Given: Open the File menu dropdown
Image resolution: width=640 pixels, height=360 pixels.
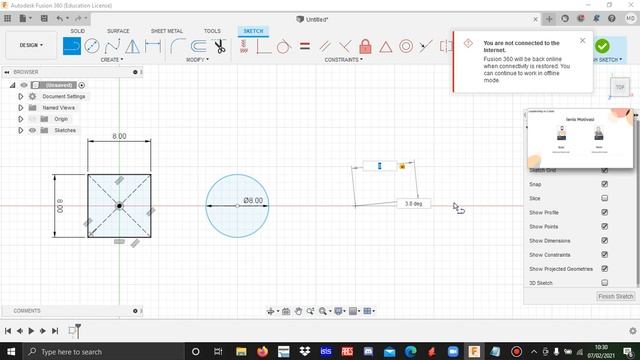Looking at the screenshot, I should [26, 18].
